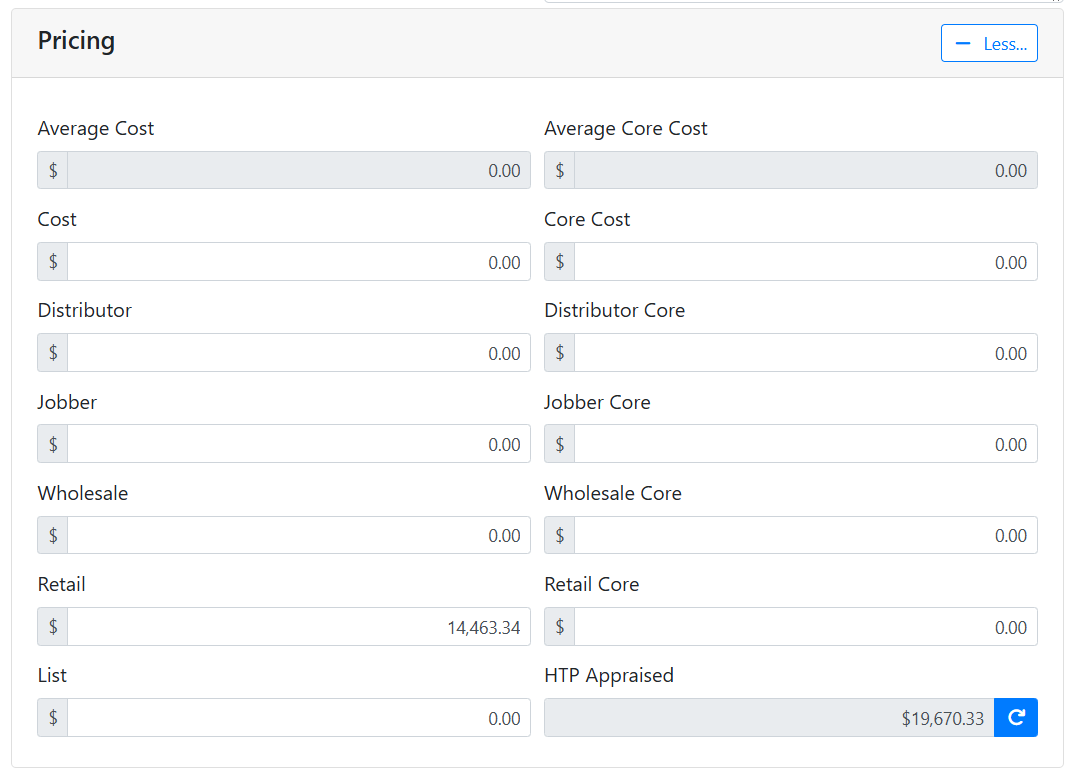
Task: Select the Jobber Core price input
Action: [x=805, y=444]
